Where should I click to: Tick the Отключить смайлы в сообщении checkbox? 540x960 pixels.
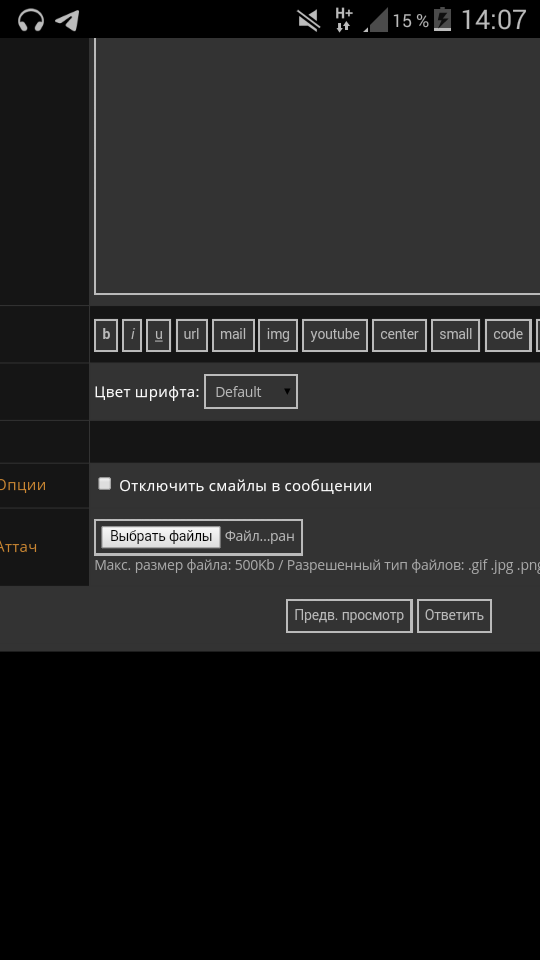point(105,484)
